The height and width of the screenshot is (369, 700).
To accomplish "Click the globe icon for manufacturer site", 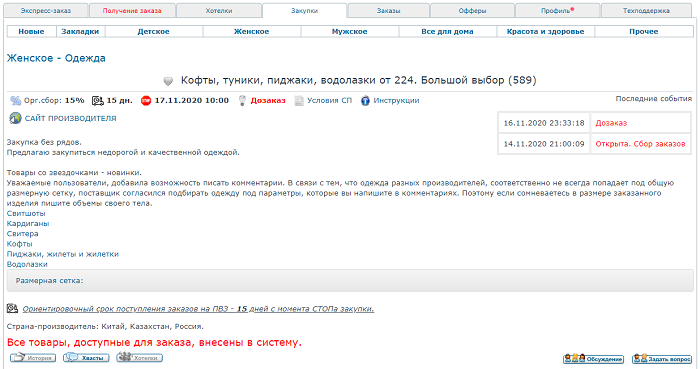I will [15, 118].
